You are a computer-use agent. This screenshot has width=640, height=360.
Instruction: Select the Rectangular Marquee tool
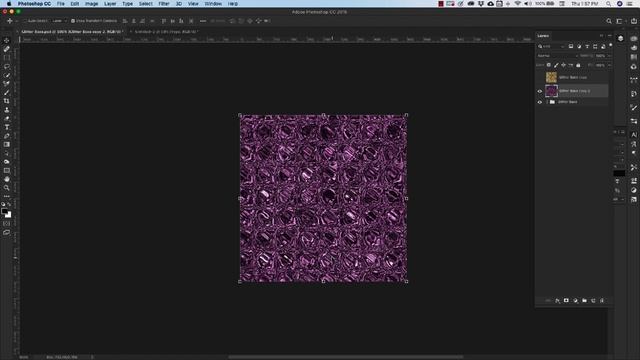7,58
